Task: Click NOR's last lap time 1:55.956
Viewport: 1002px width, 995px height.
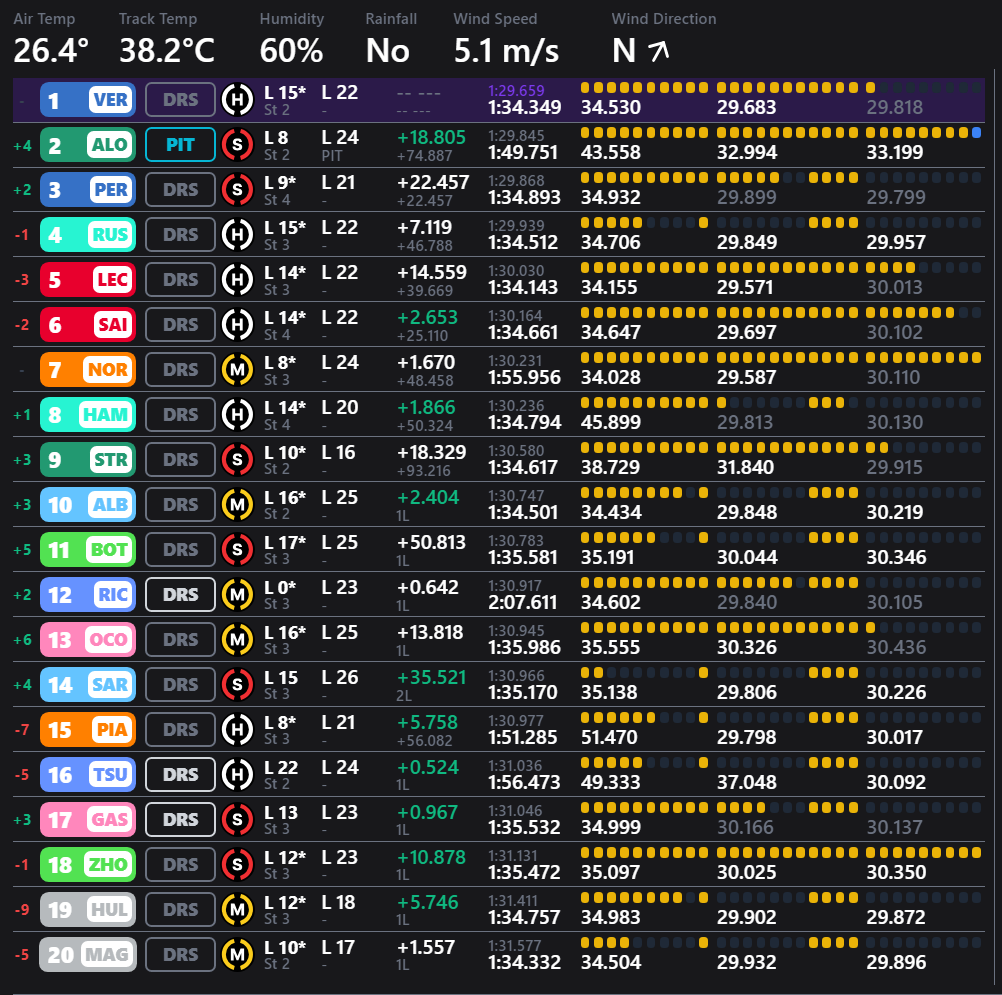Action: [524, 377]
